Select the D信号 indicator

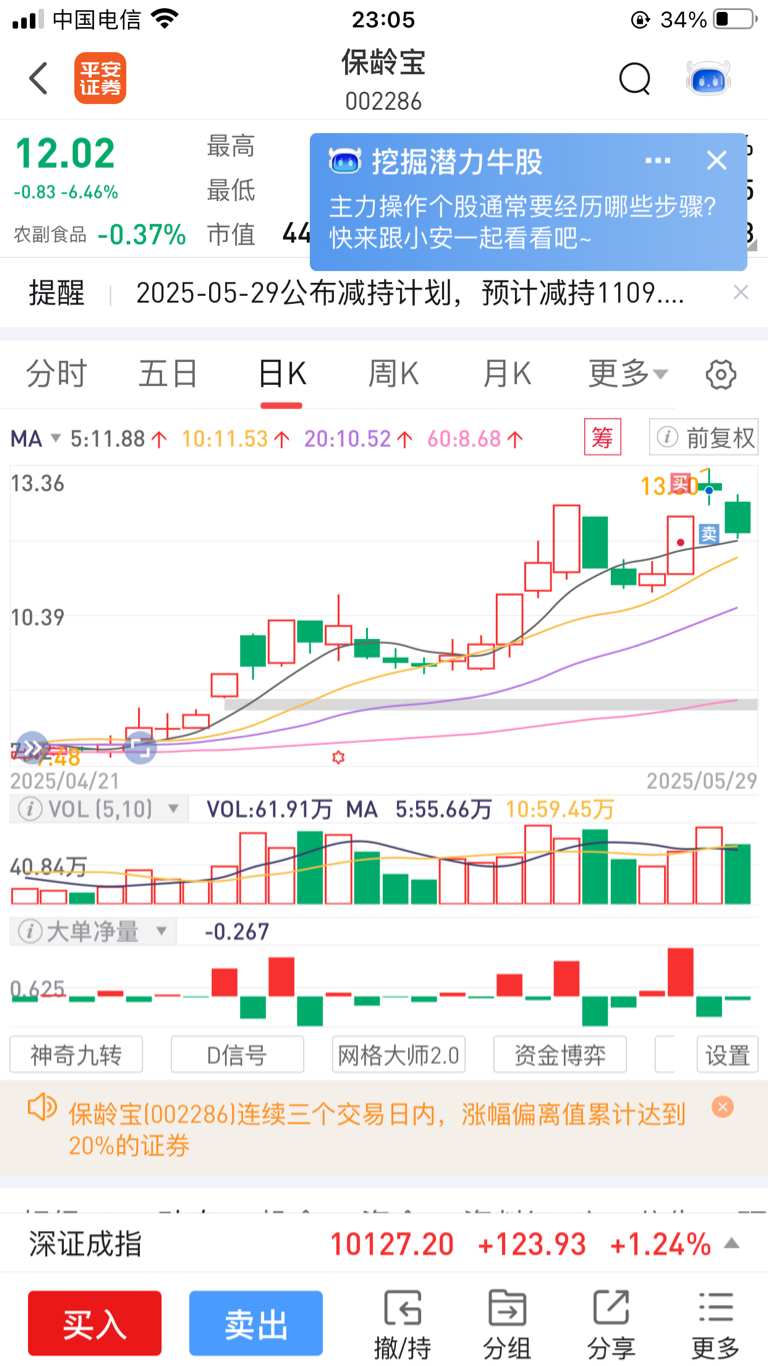[x=237, y=1054]
